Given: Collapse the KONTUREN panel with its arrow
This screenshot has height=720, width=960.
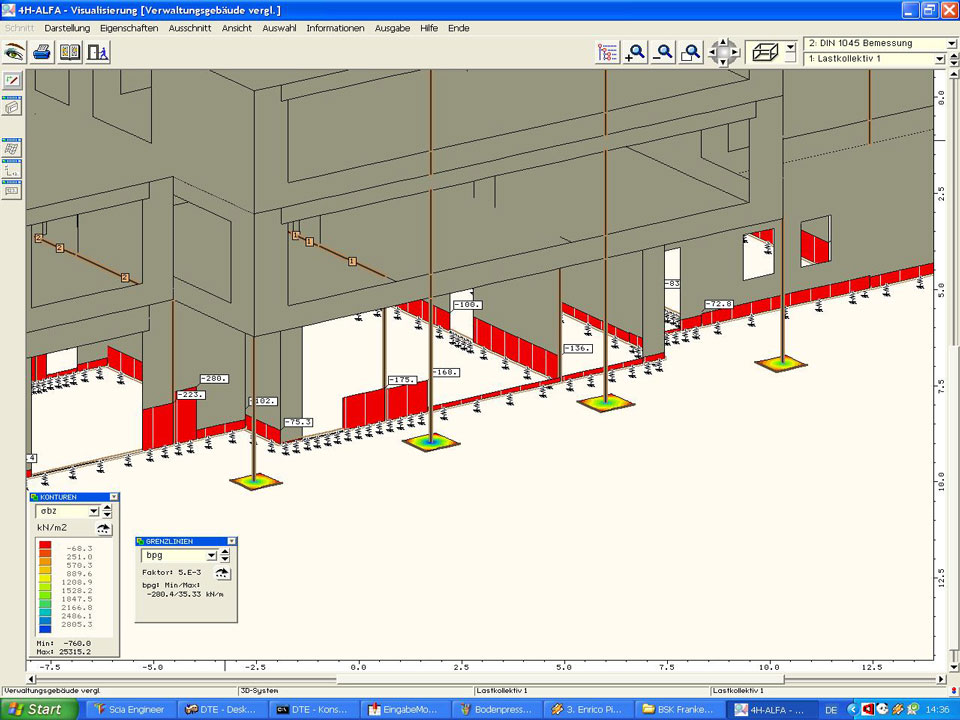Looking at the screenshot, I should click(x=114, y=497).
